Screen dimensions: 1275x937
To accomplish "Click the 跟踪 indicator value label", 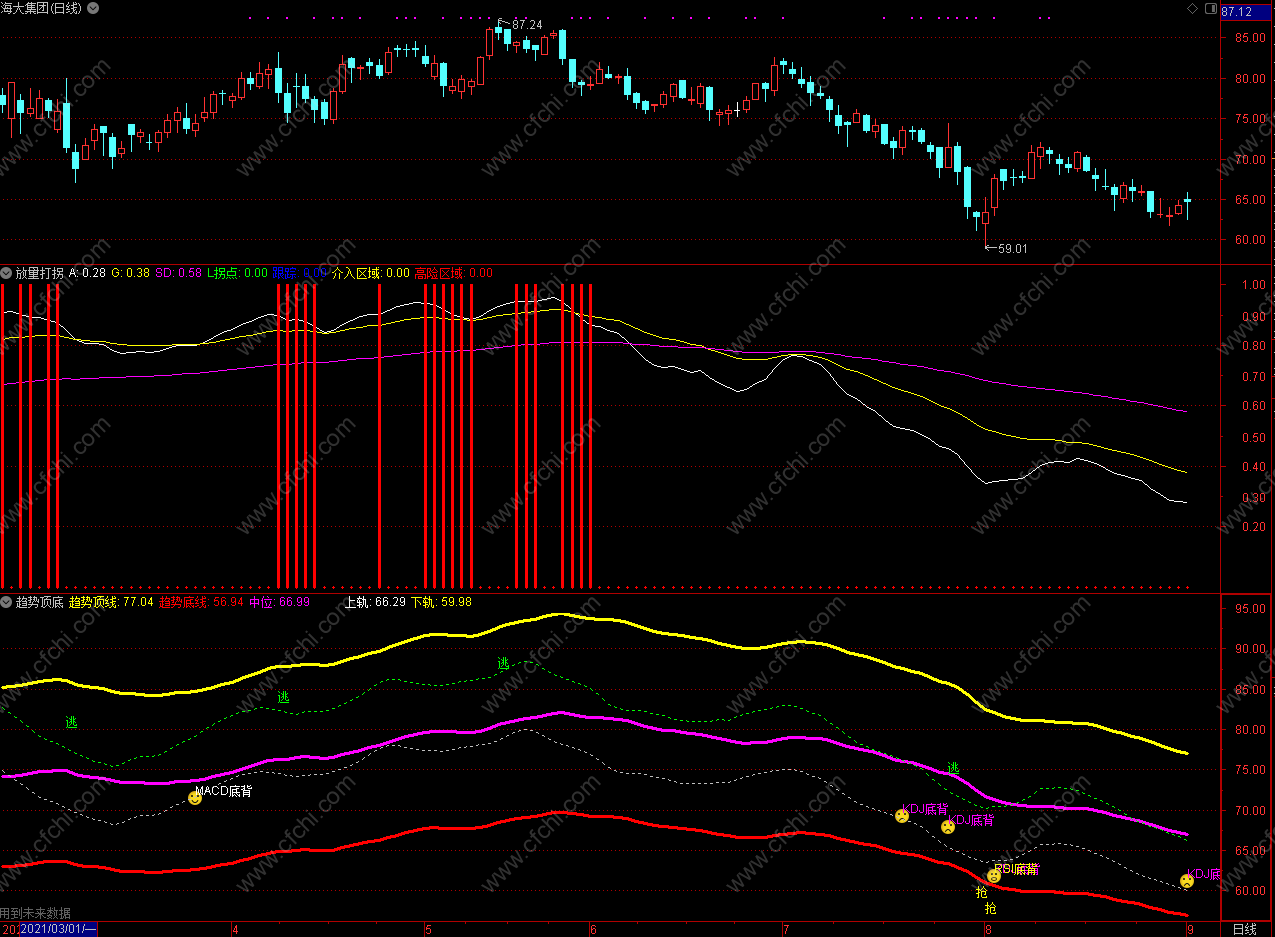I will [x=300, y=272].
